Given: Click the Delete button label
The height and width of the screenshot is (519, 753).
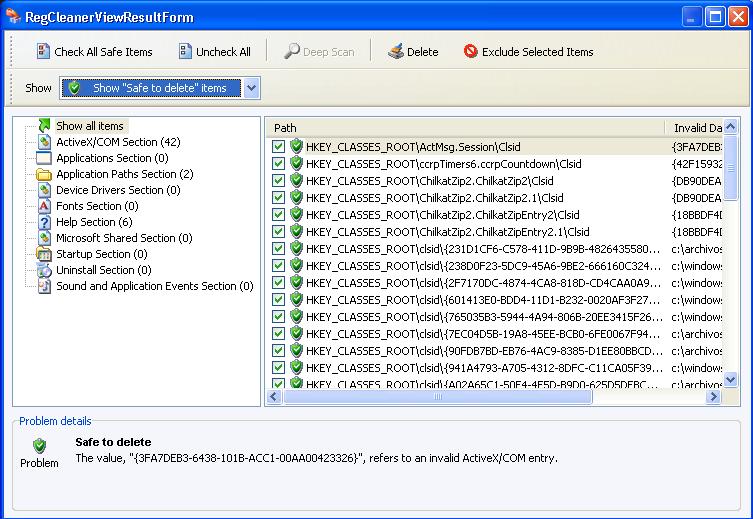Looking at the screenshot, I should (423, 52).
